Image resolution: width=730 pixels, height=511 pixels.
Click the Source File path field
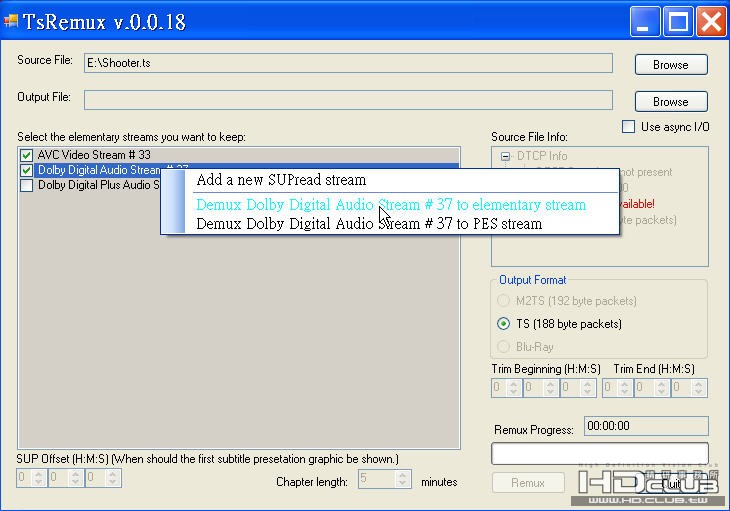348,63
